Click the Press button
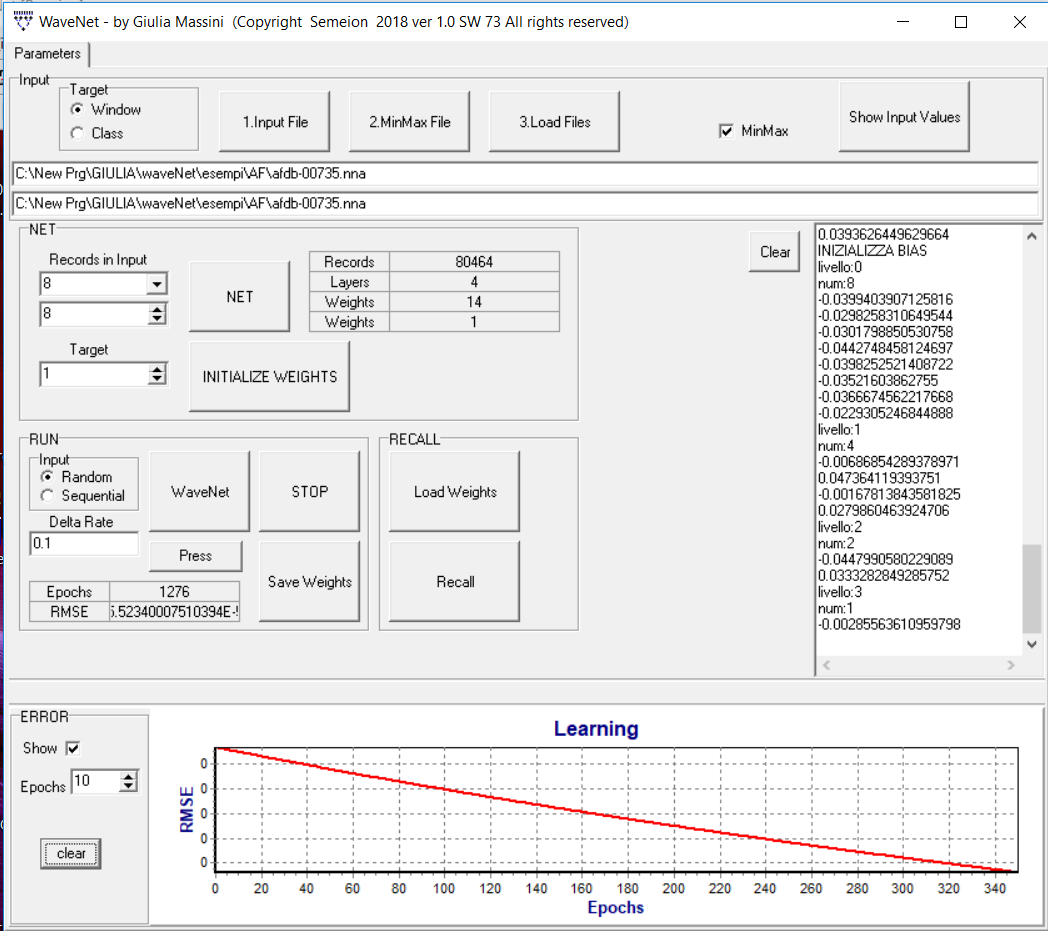Screen dimensions: 1048x931 (x=195, y=556)
